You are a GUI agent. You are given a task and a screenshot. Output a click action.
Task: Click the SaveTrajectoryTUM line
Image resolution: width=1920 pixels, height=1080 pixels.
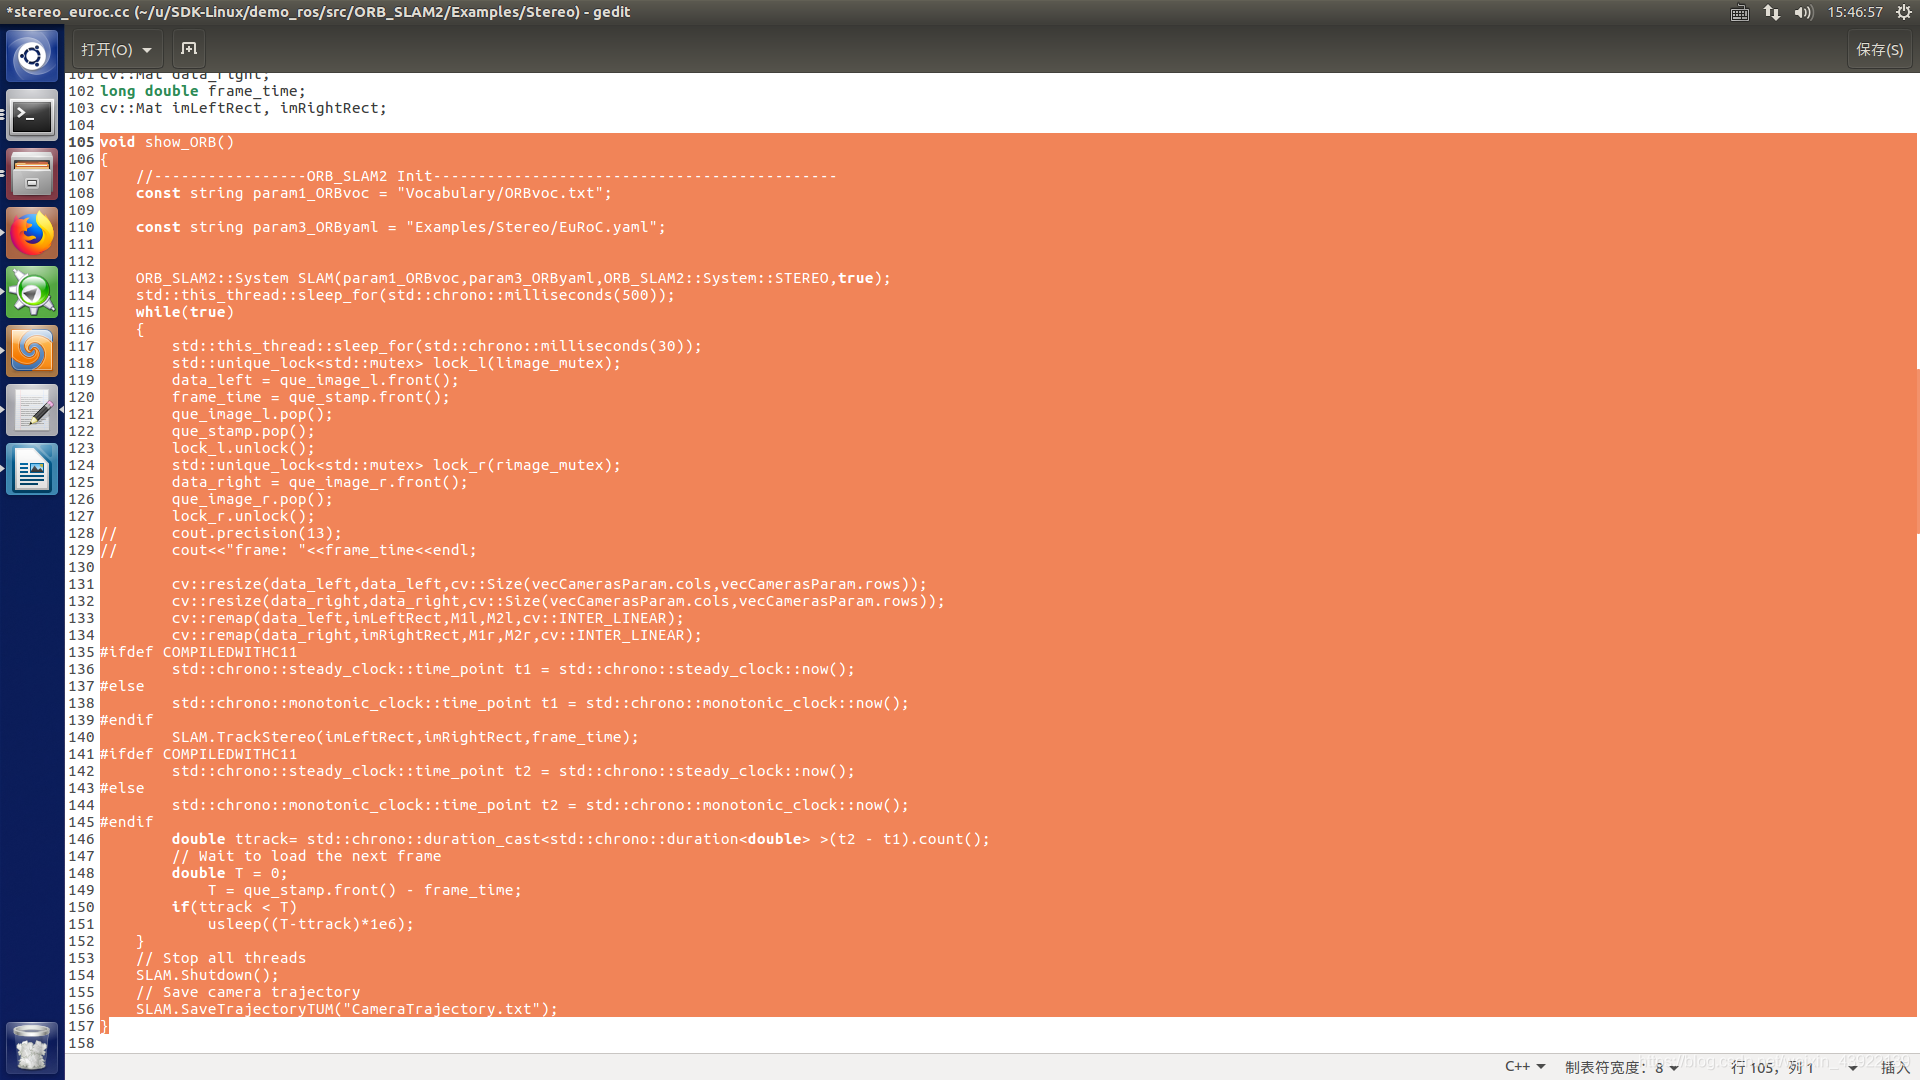(347, 1009)
